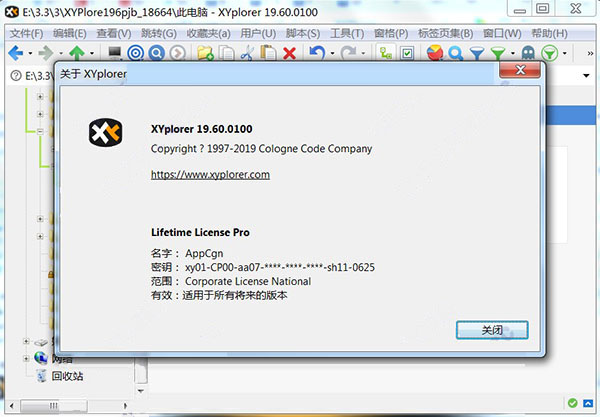Open the circled funnel dropdown arrow

point(565,53)
